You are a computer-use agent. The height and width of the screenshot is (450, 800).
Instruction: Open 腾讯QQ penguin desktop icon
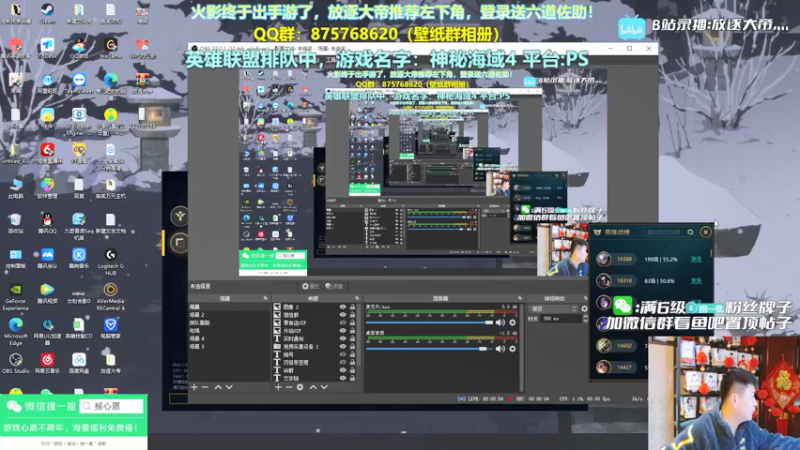coord(47,223)
